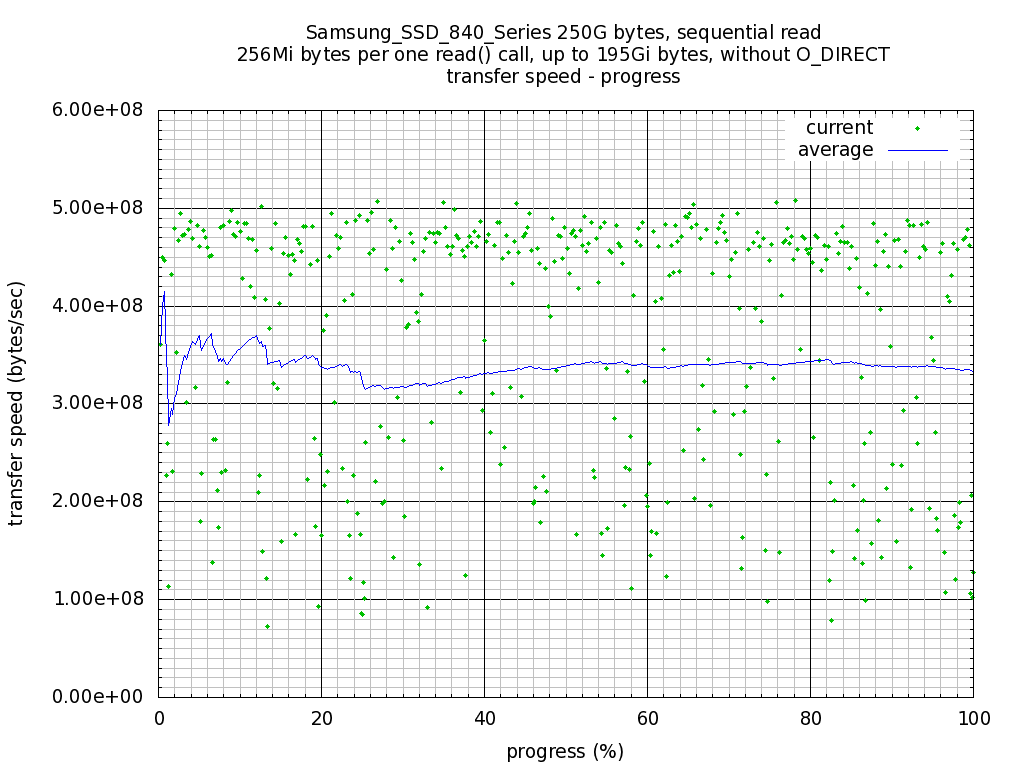Click the y-axis tick '1.00e+08'

click(x=97, y=598)
